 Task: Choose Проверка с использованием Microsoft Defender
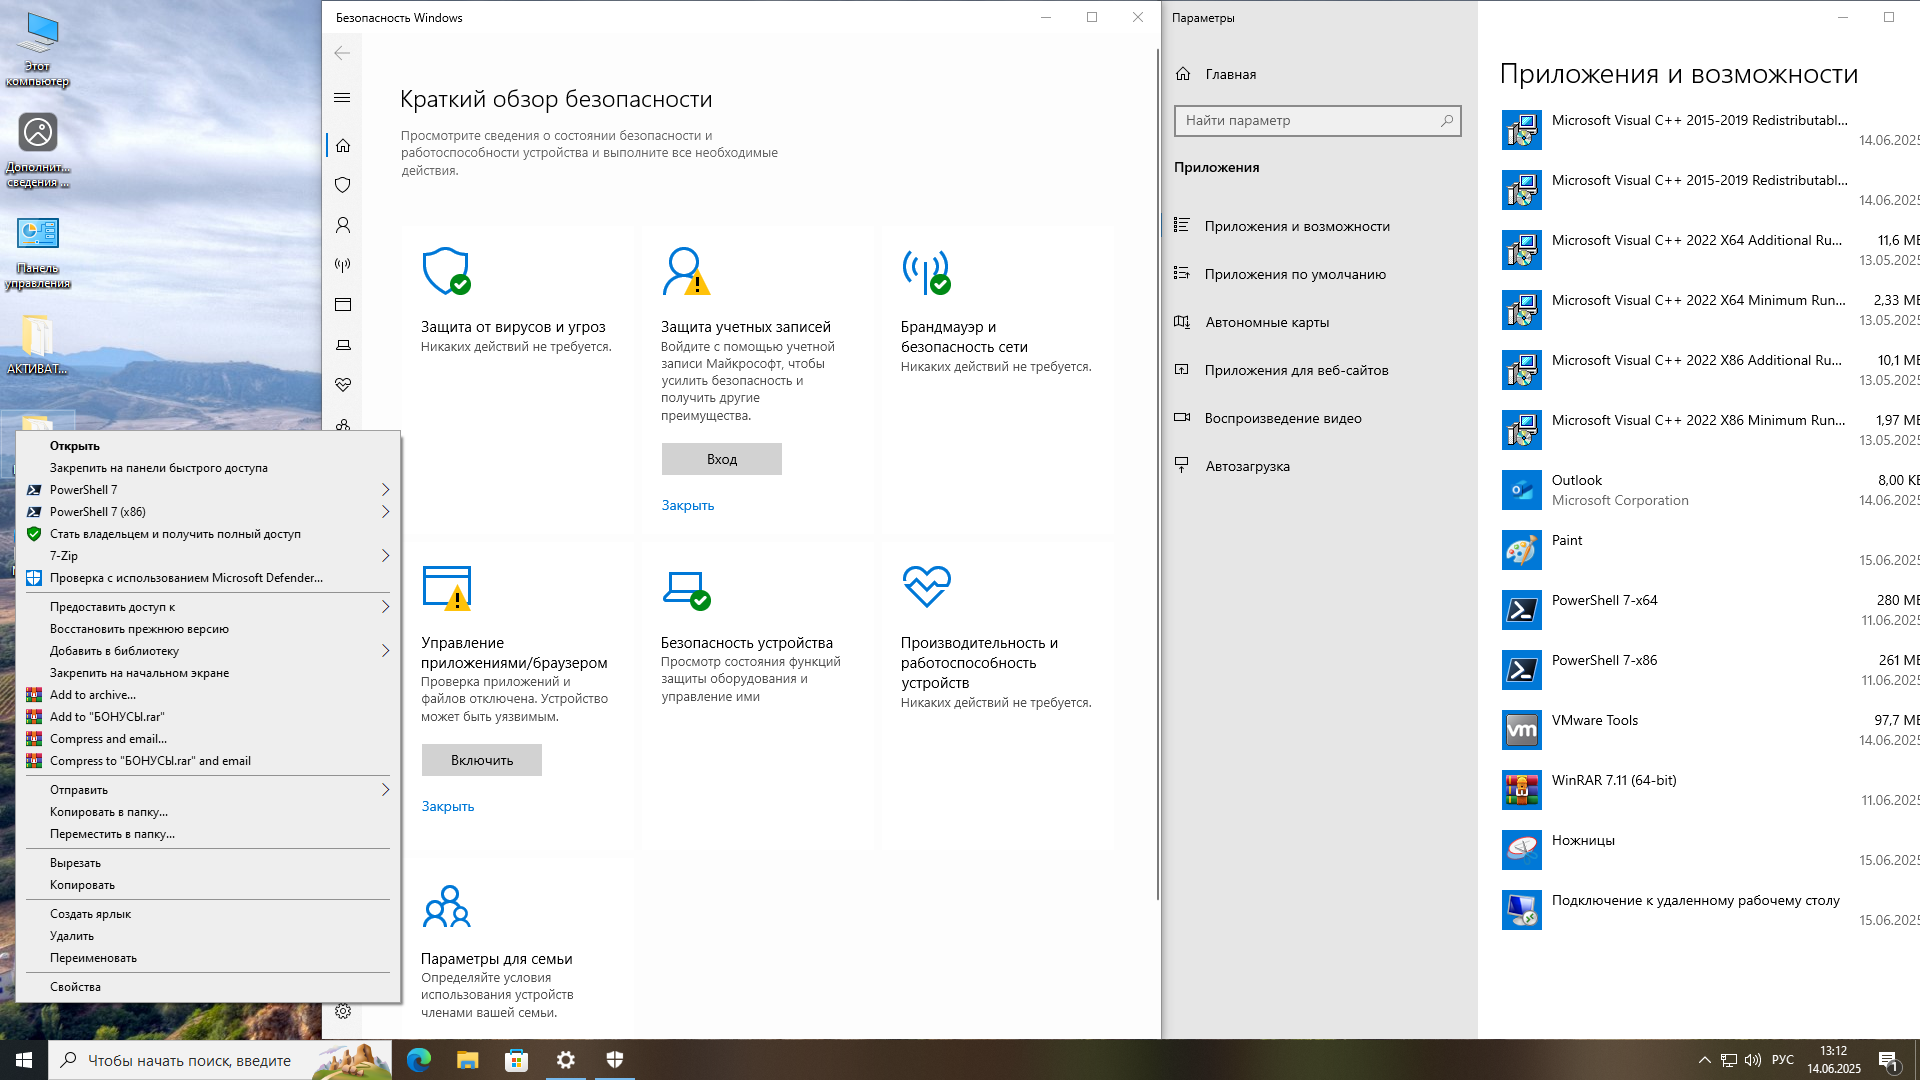(208, 578)
